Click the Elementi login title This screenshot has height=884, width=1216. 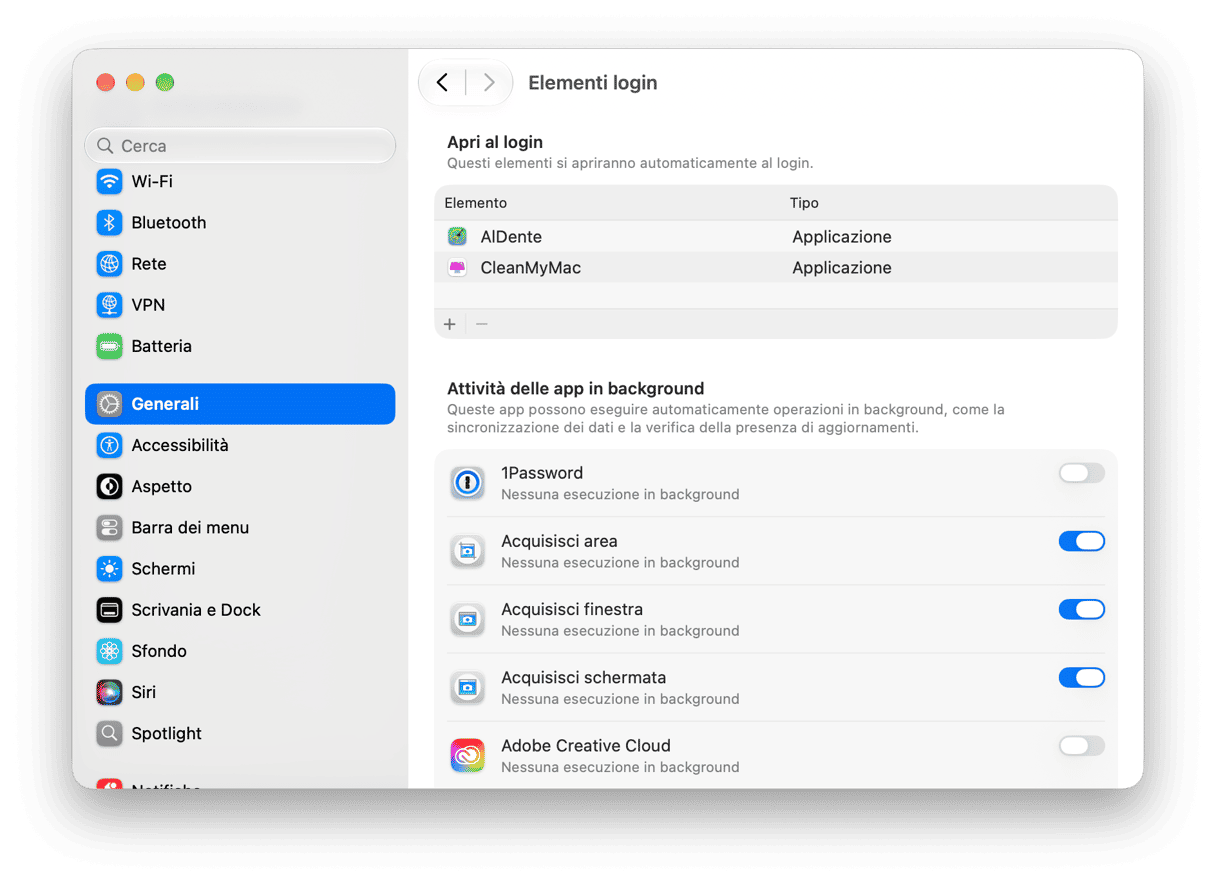(x=593, y=83)
